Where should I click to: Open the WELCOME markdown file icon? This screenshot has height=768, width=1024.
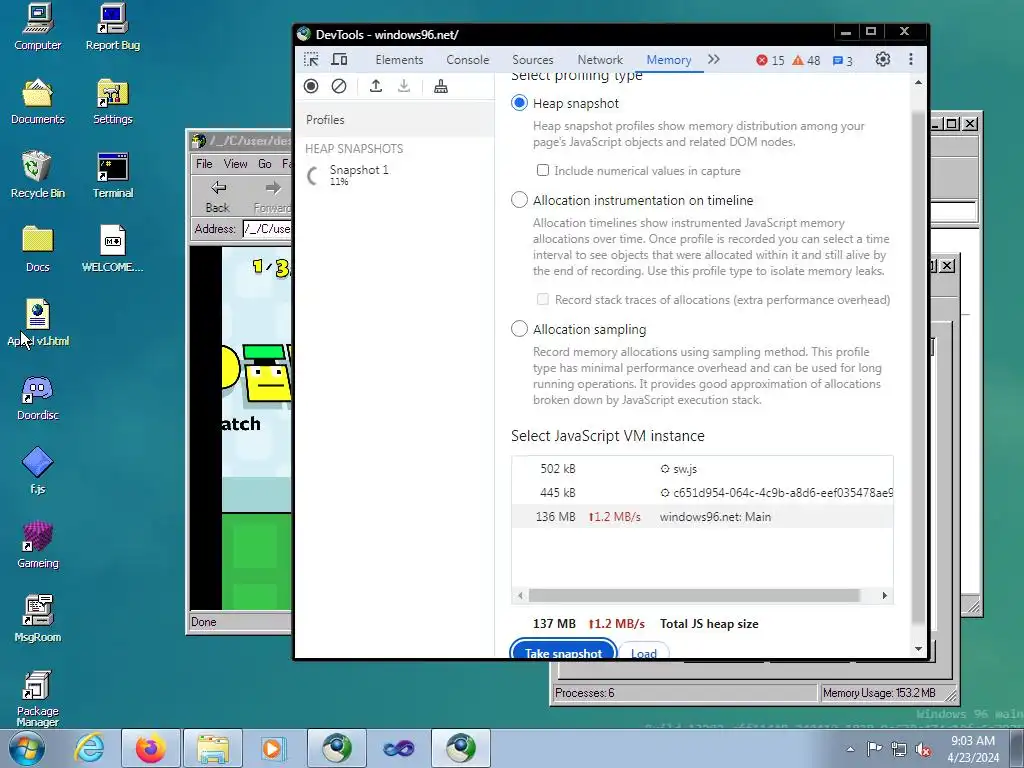113,249
